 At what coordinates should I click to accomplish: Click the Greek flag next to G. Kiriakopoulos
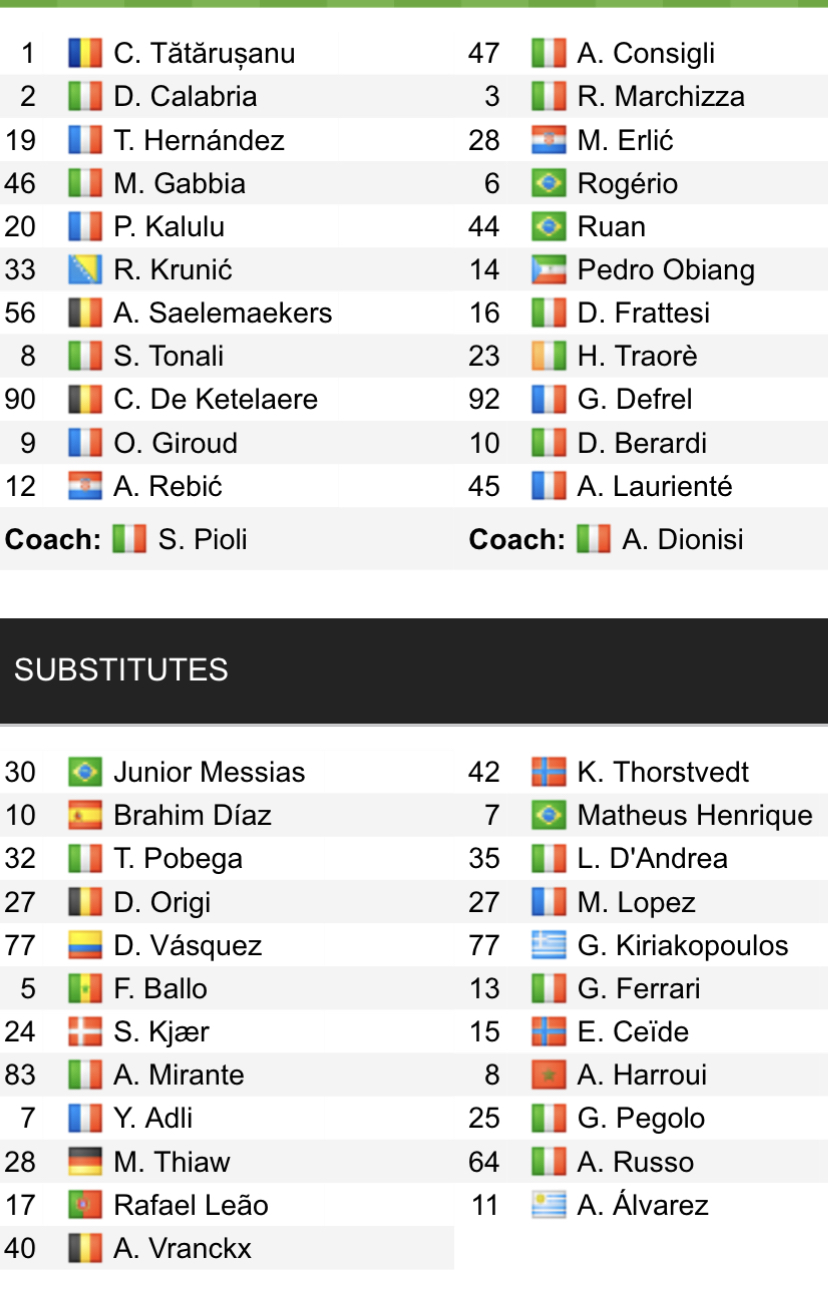coord(549,945)
